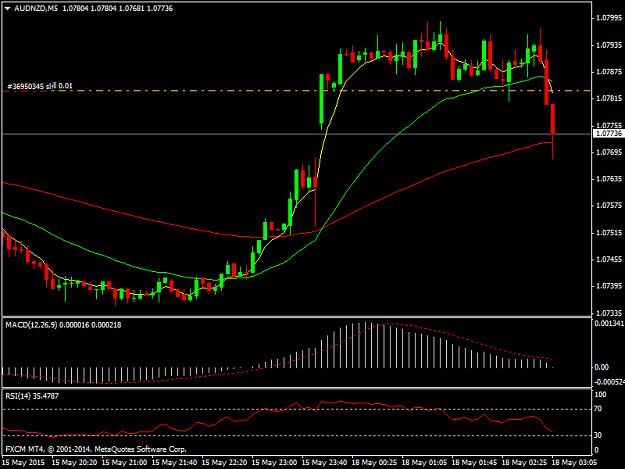Screen dimensions: 625x469
Task: Click the 18 May 02:25 time label
Action: point(524,463)
